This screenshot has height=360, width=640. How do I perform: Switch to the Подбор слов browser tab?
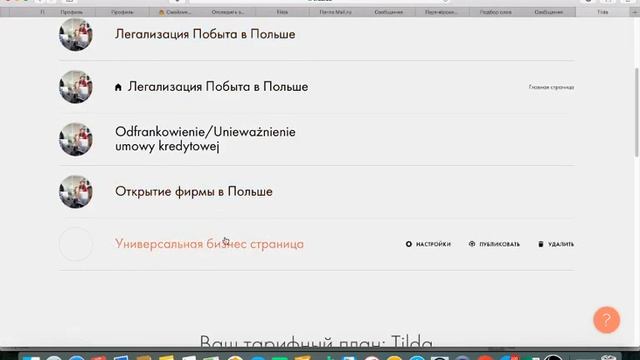coord(495,12)
